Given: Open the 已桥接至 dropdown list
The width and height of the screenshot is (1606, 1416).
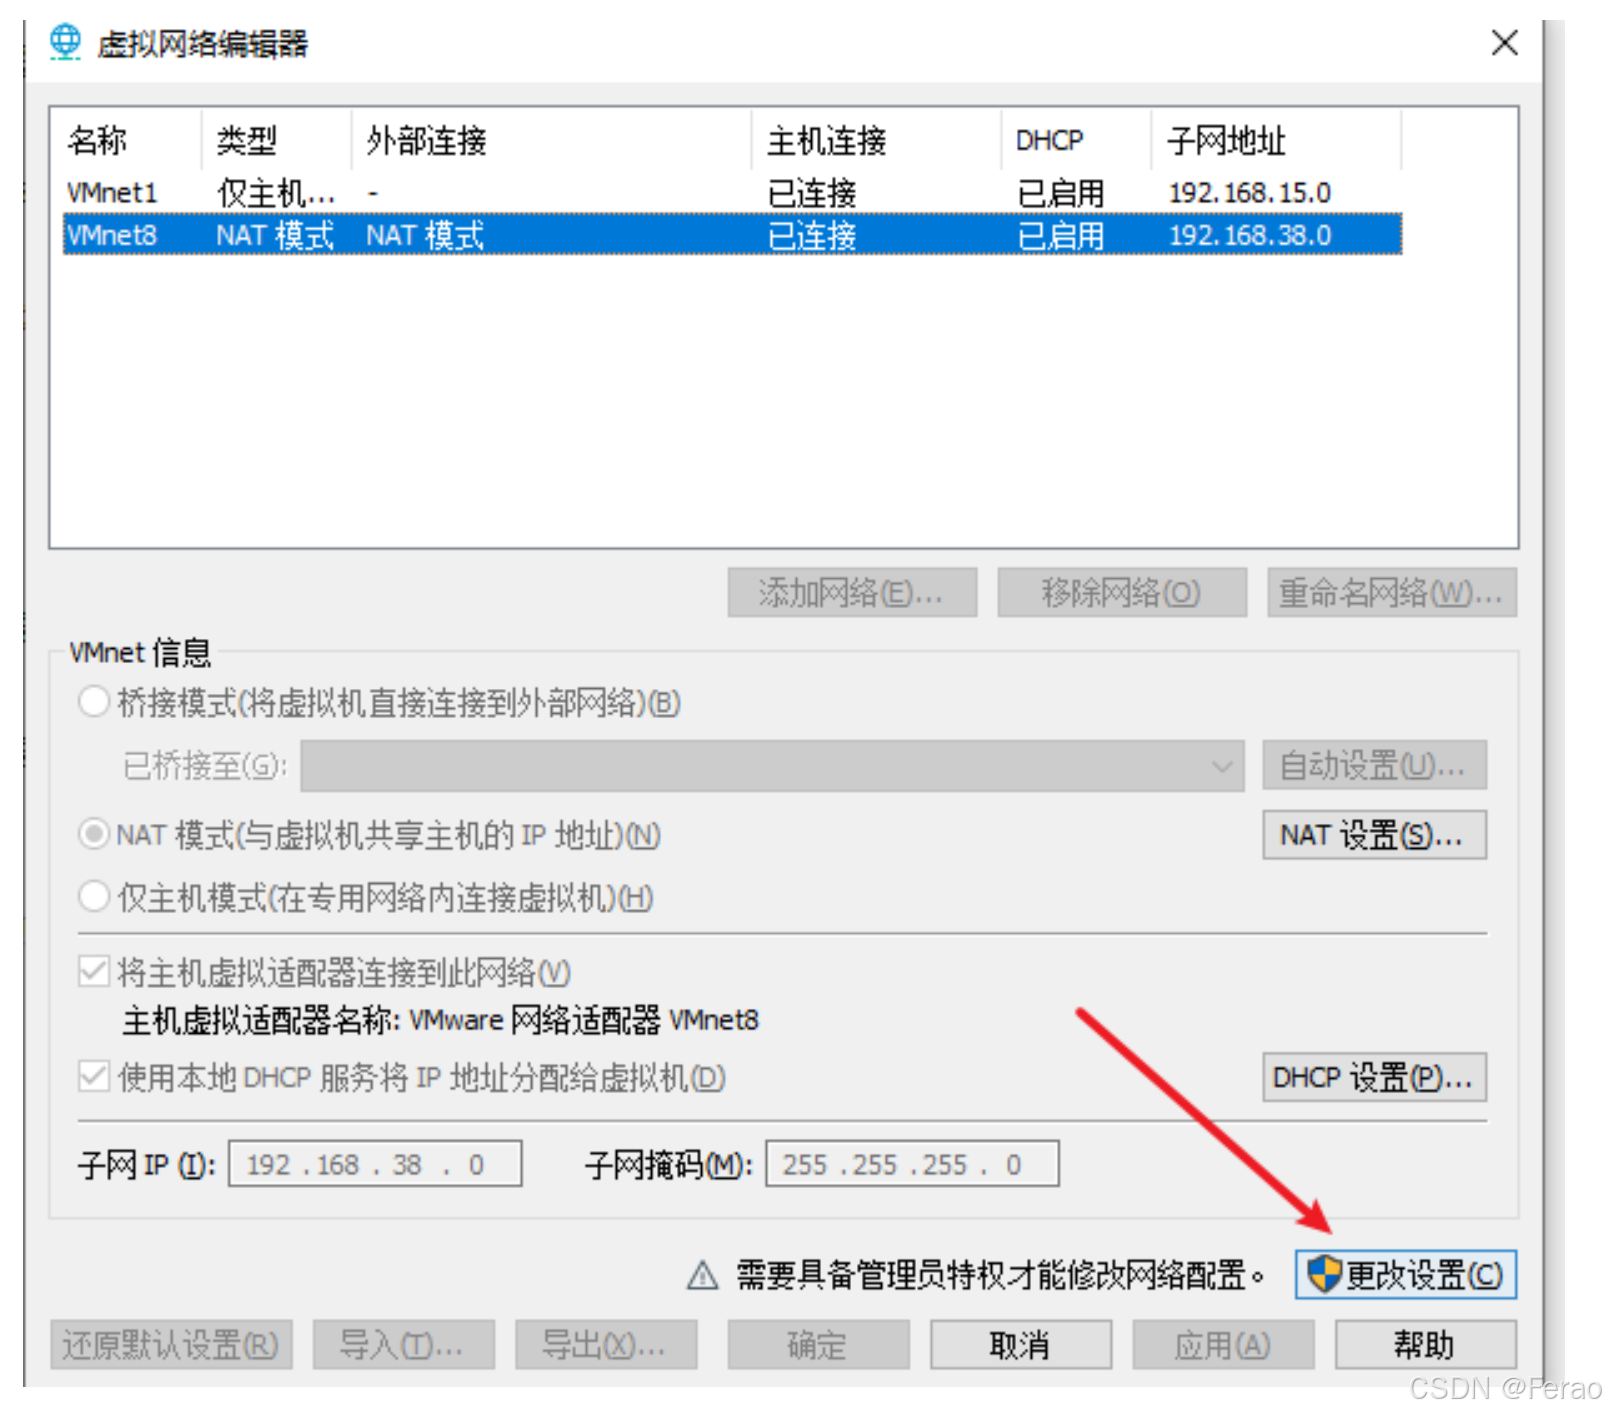Looking at the screenshot, I should [773, 766].
